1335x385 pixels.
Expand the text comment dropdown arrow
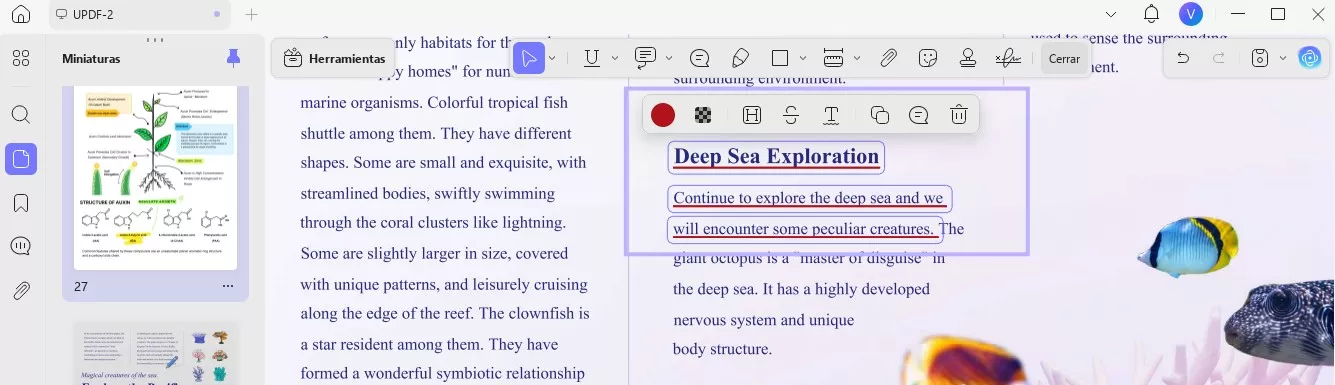669,58
